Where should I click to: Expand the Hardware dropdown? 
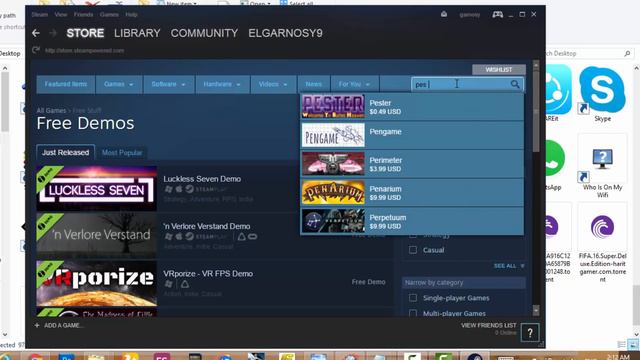click(222, 84)
